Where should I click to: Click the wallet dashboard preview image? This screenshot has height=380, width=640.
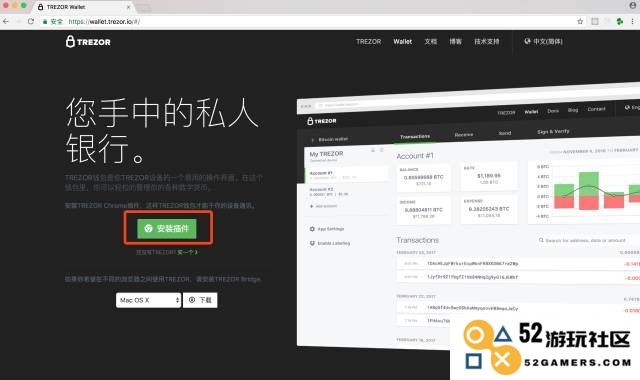468,216
